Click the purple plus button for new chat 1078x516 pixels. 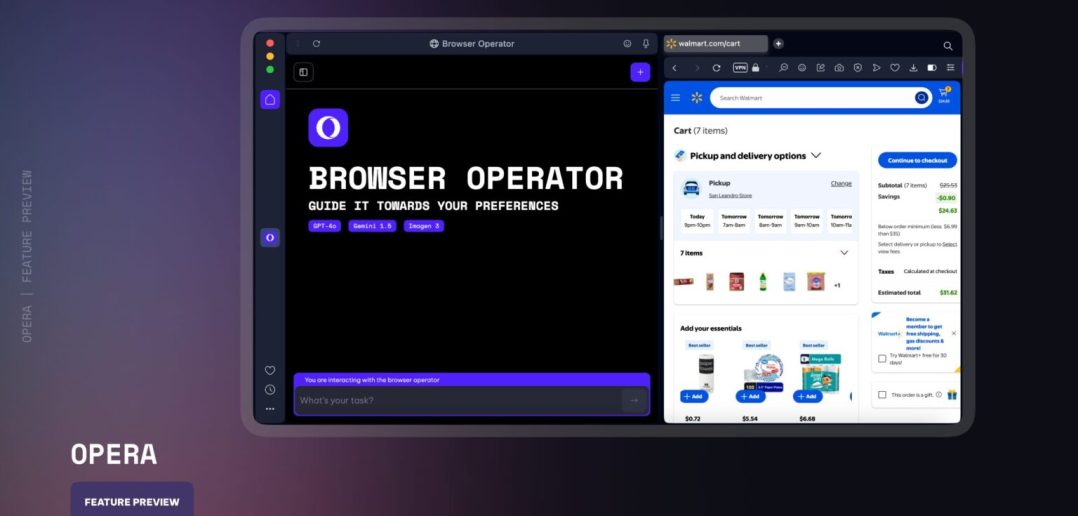639,72
